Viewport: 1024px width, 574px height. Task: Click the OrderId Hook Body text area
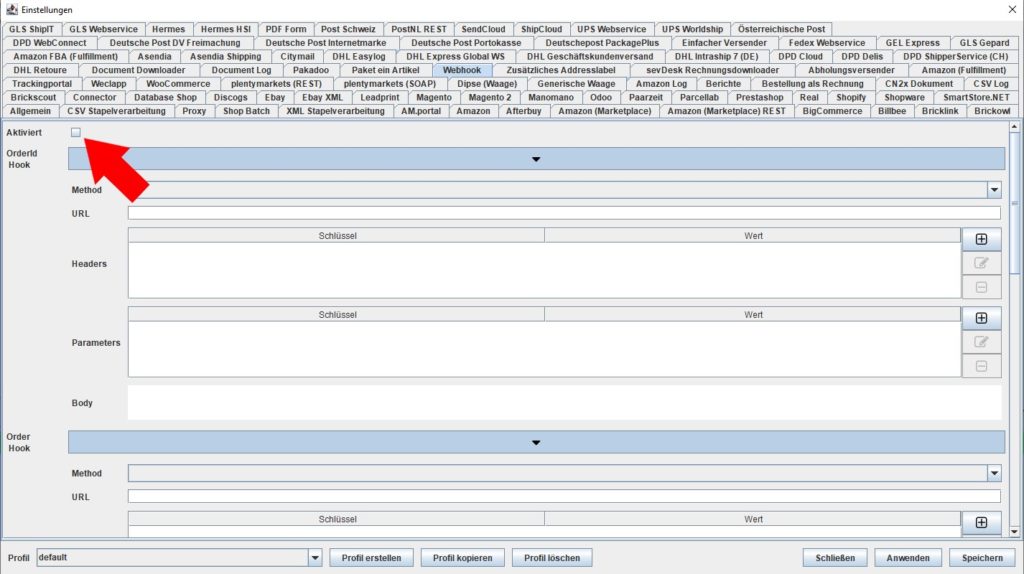[x=564, y=403]
